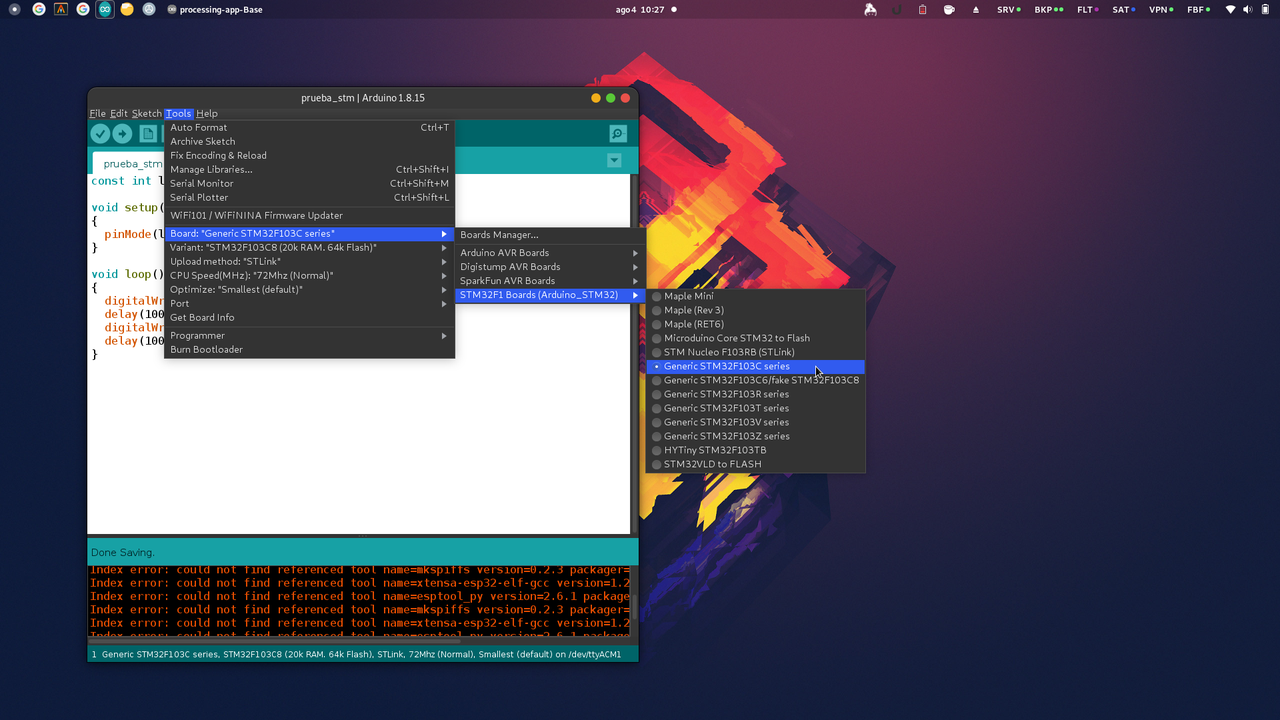Select STM32VLD to FLASH board

point(756,464)
